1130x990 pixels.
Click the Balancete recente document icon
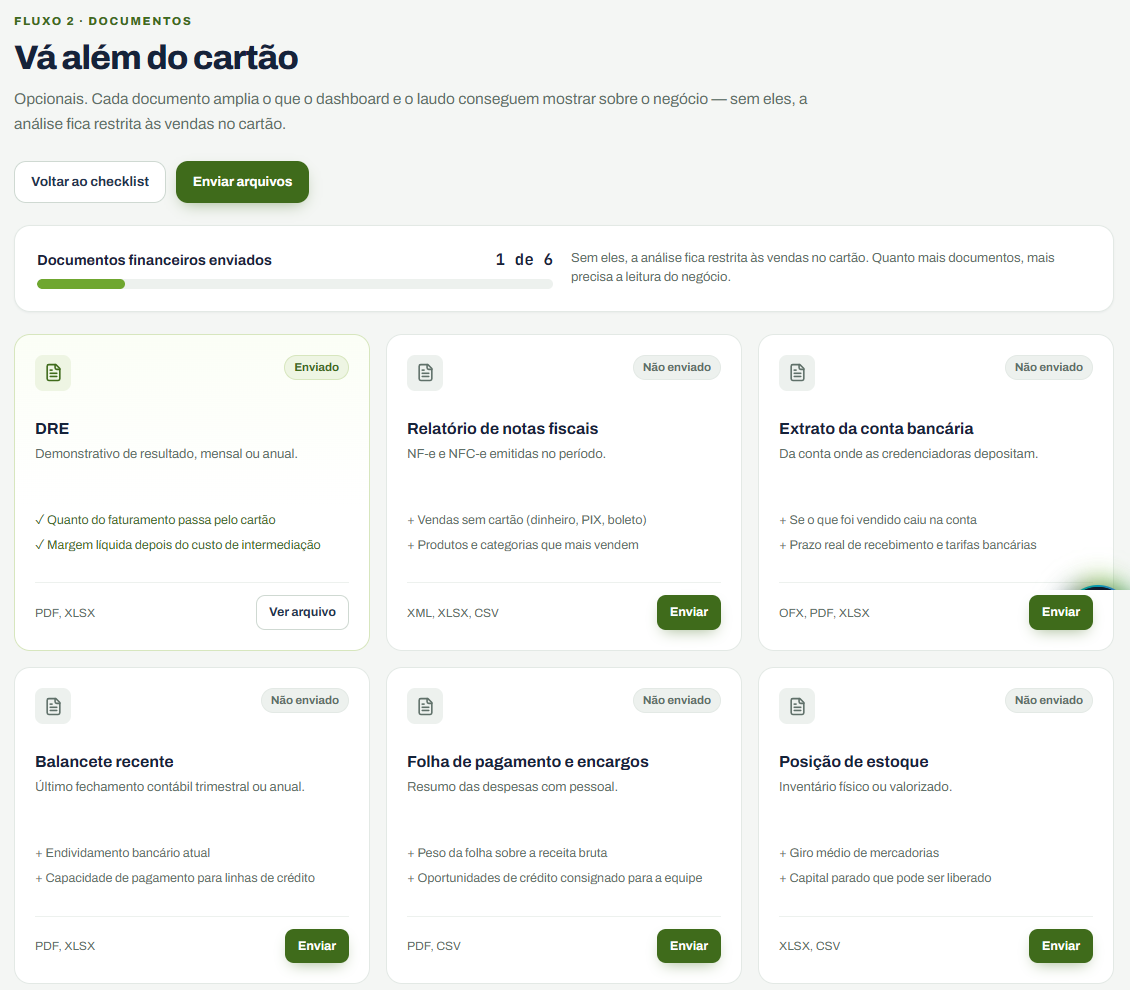(53, 706)
